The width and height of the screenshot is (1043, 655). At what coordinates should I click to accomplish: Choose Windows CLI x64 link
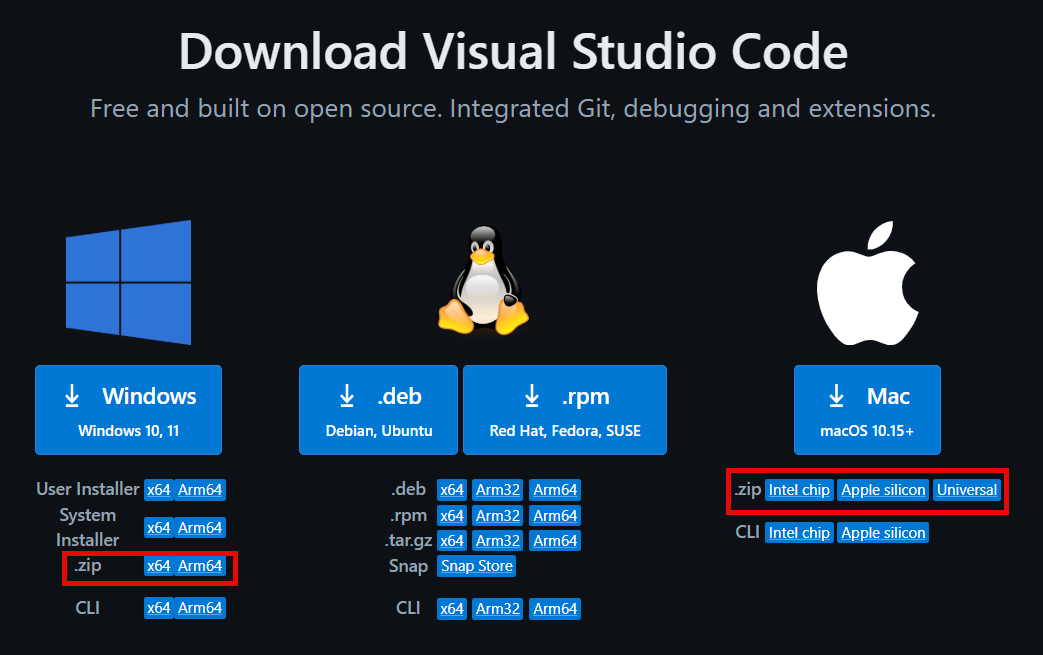158,608
